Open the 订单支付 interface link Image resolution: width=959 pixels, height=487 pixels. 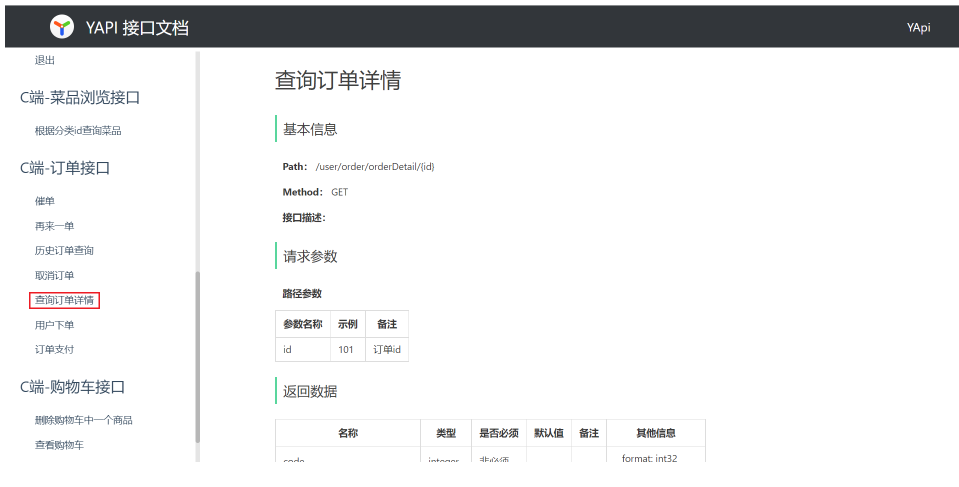54,349
